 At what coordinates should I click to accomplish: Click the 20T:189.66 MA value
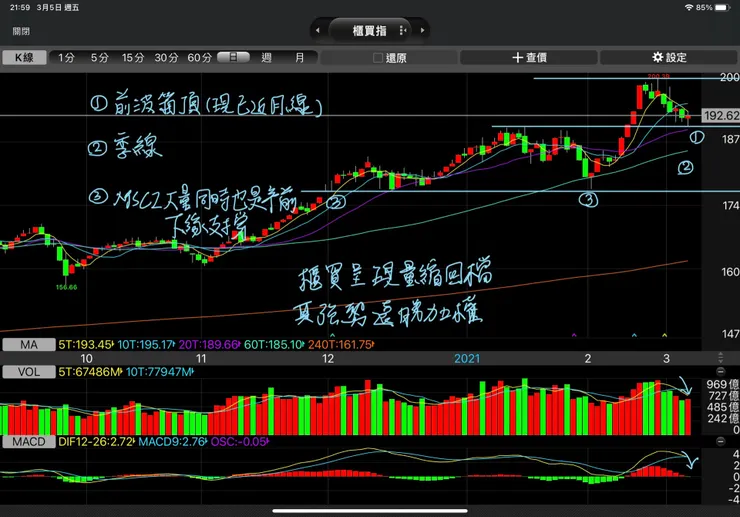pos(209,345)
